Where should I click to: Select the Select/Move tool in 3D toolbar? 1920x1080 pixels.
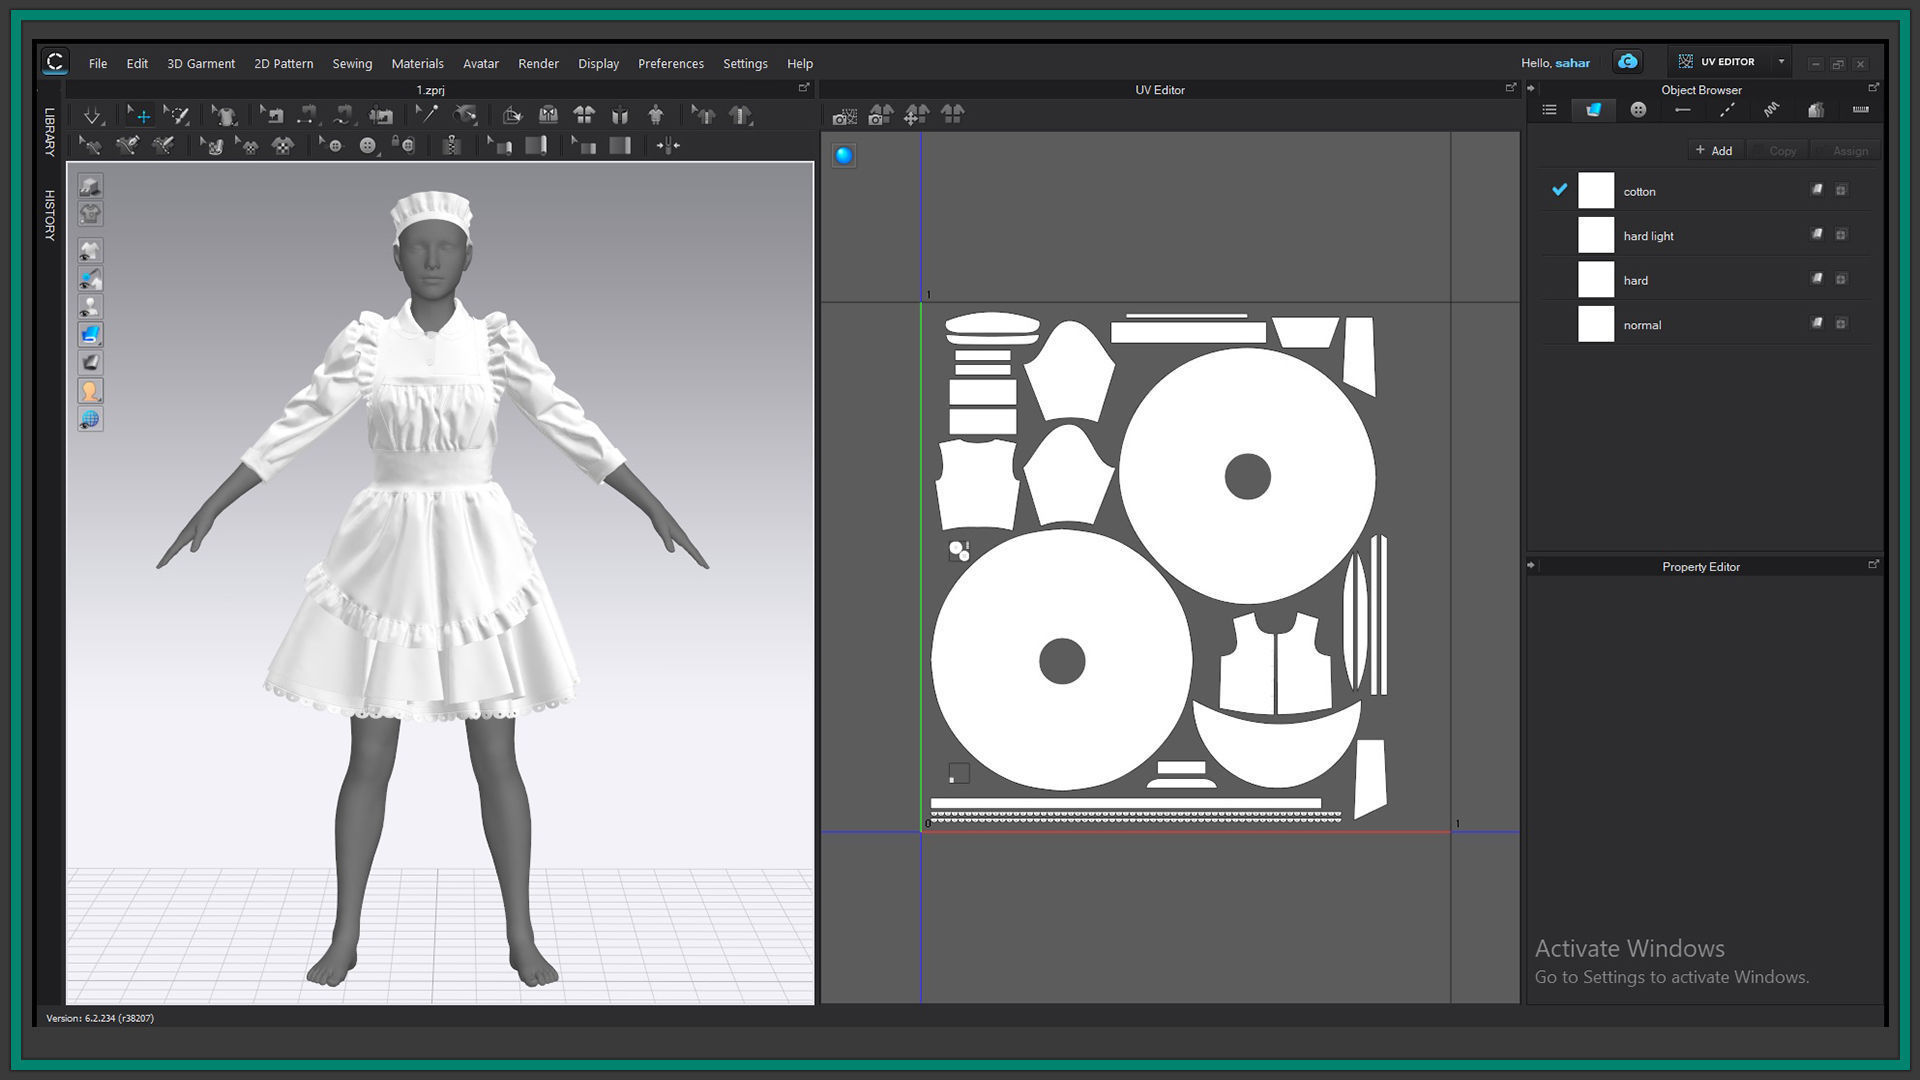(x=140, y=116)
